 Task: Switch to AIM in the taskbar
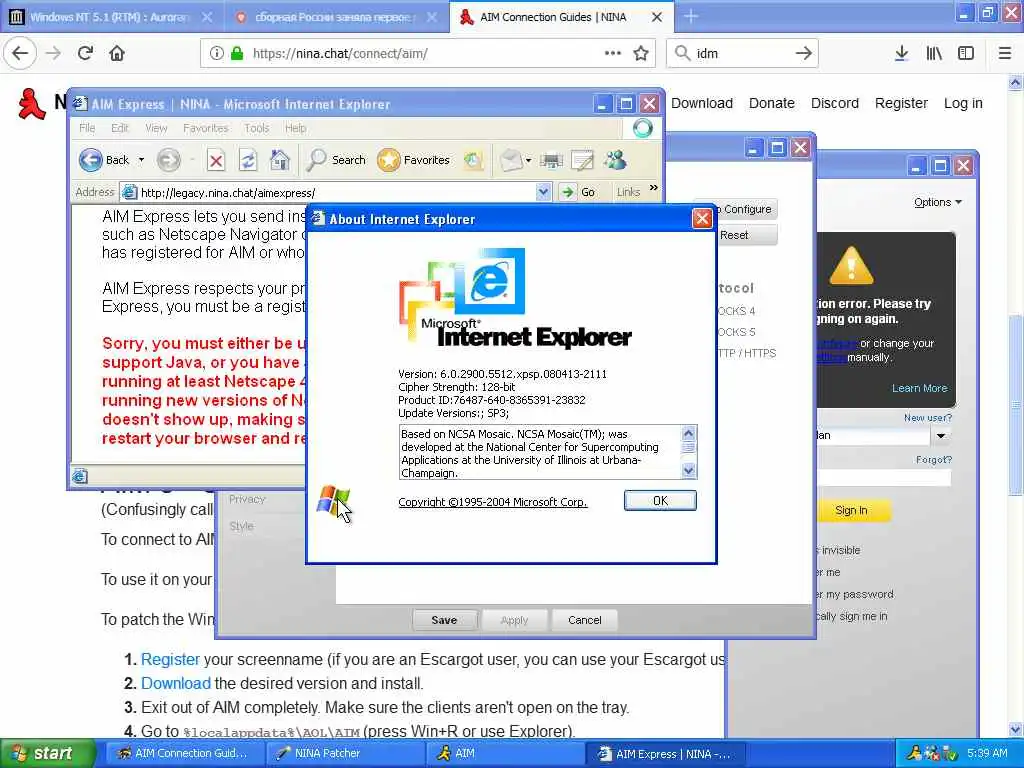(505, 753)
